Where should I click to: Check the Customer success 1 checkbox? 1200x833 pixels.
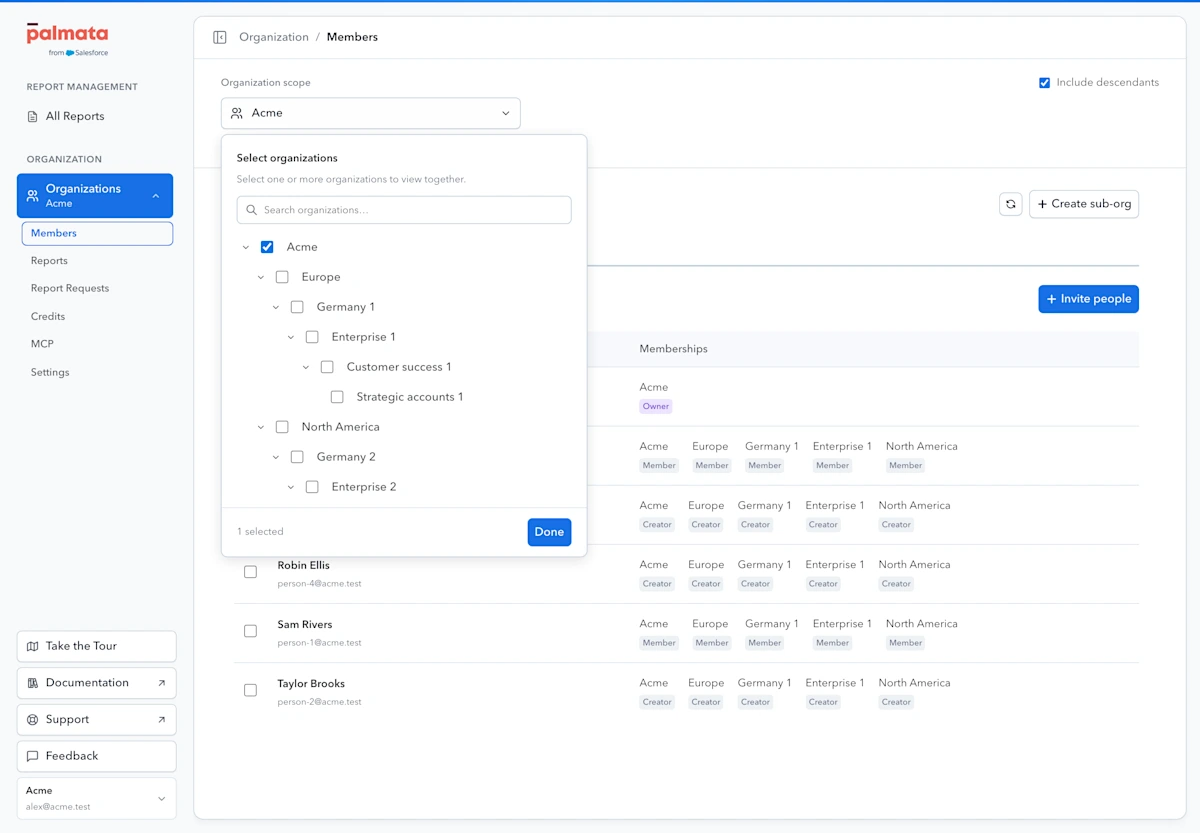327,367
